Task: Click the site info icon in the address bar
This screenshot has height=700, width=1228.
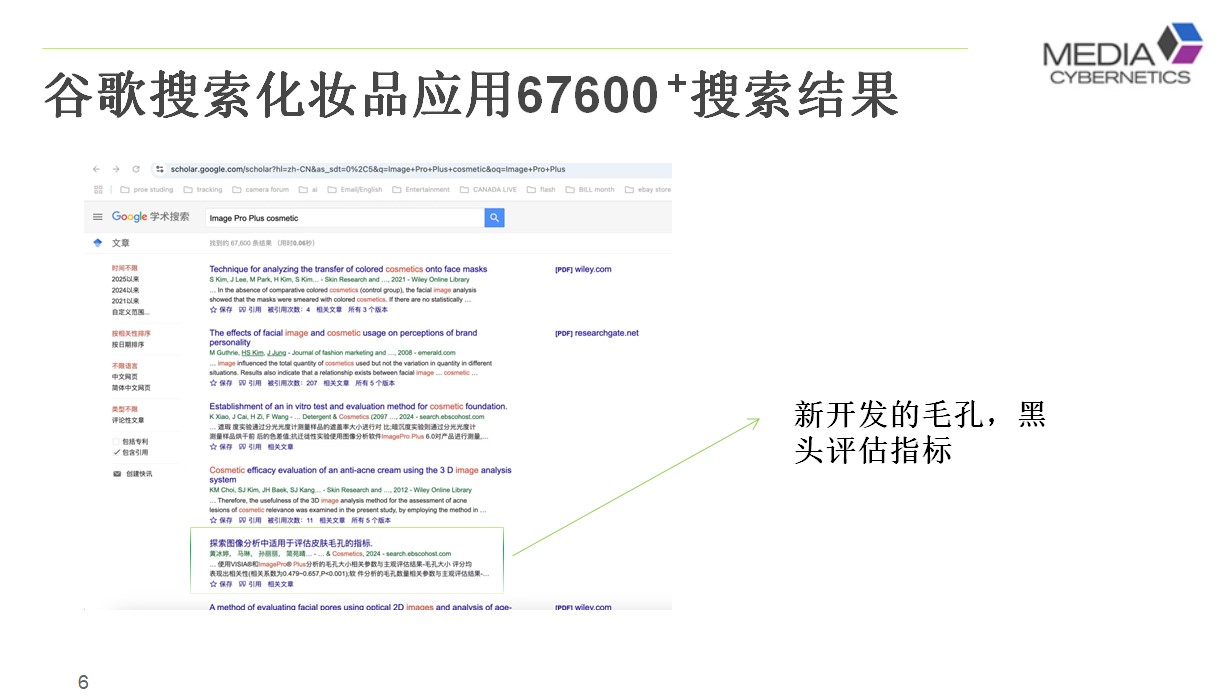Action: click(x=159, y=170)
